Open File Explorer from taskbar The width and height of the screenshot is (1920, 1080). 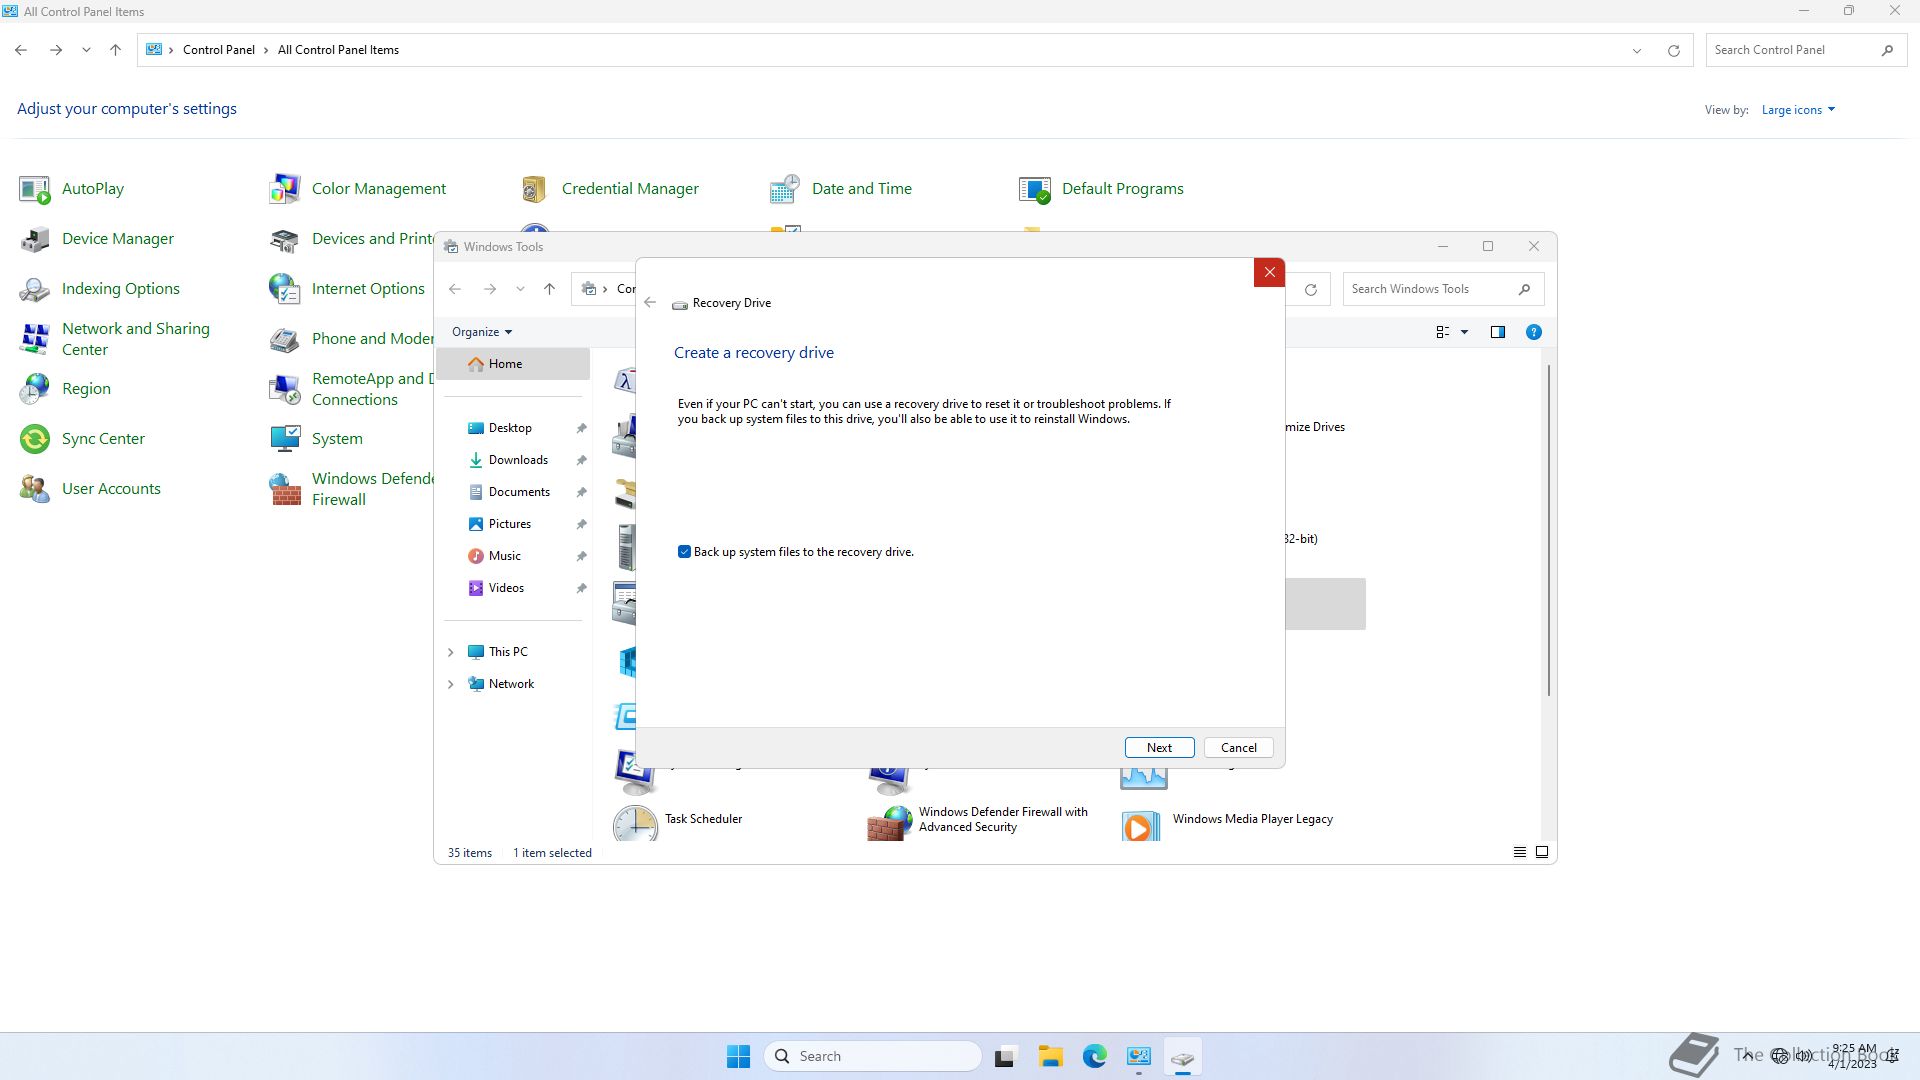1050,1056
